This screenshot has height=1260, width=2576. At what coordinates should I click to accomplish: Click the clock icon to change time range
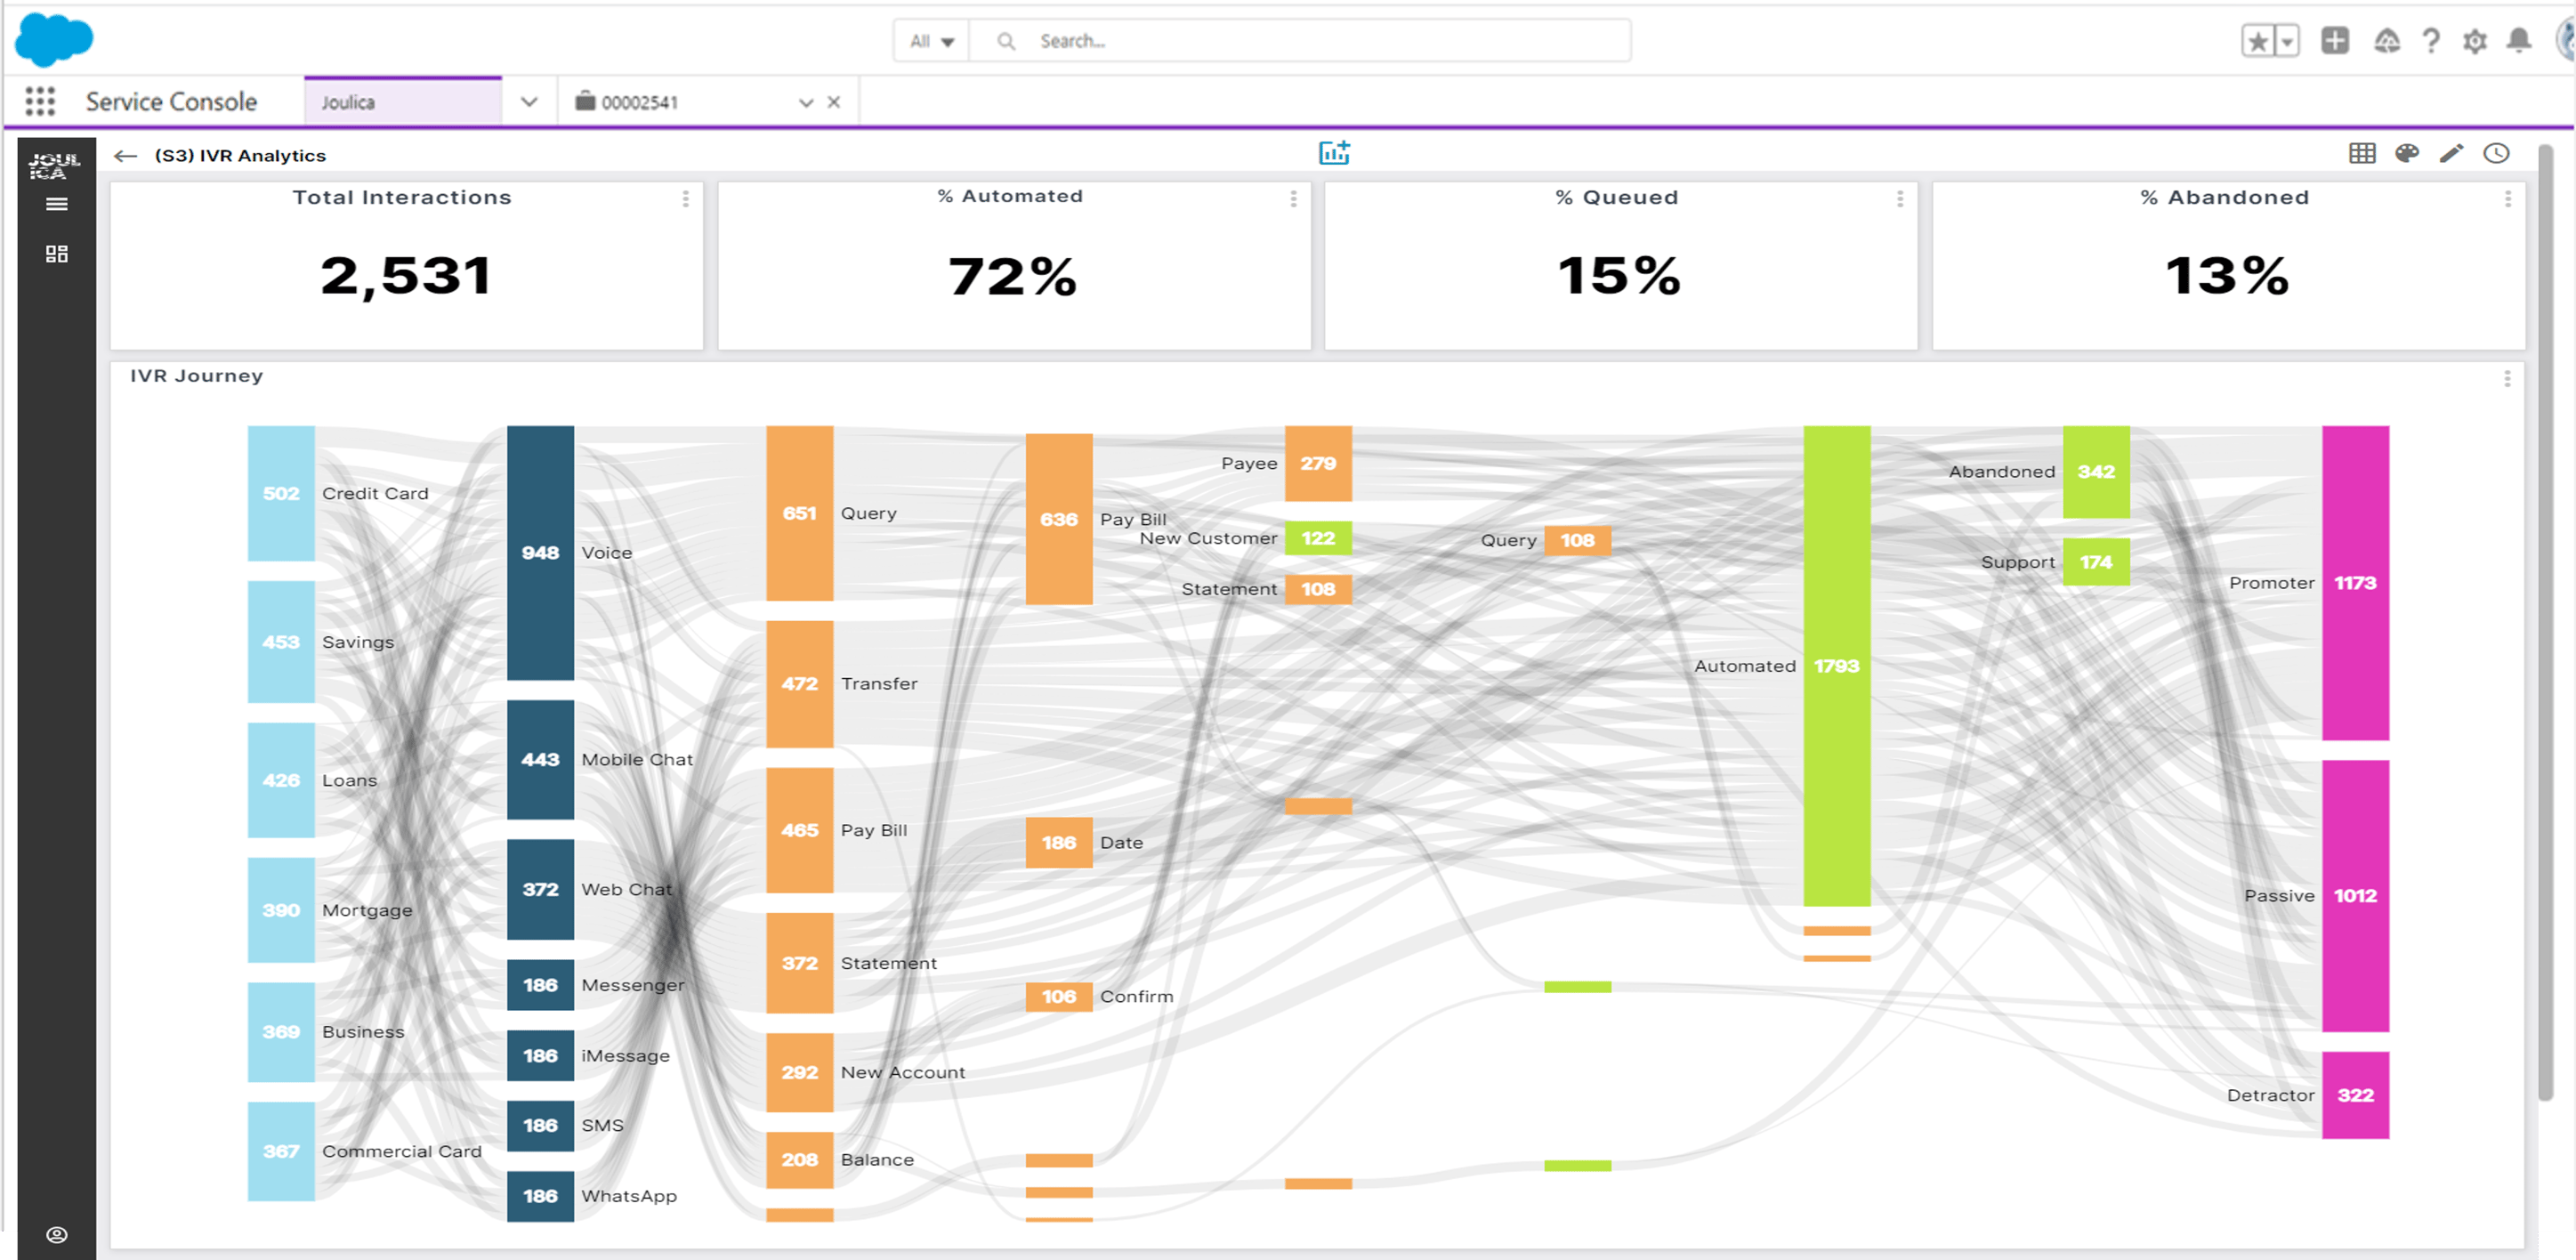coord(2497,153)
